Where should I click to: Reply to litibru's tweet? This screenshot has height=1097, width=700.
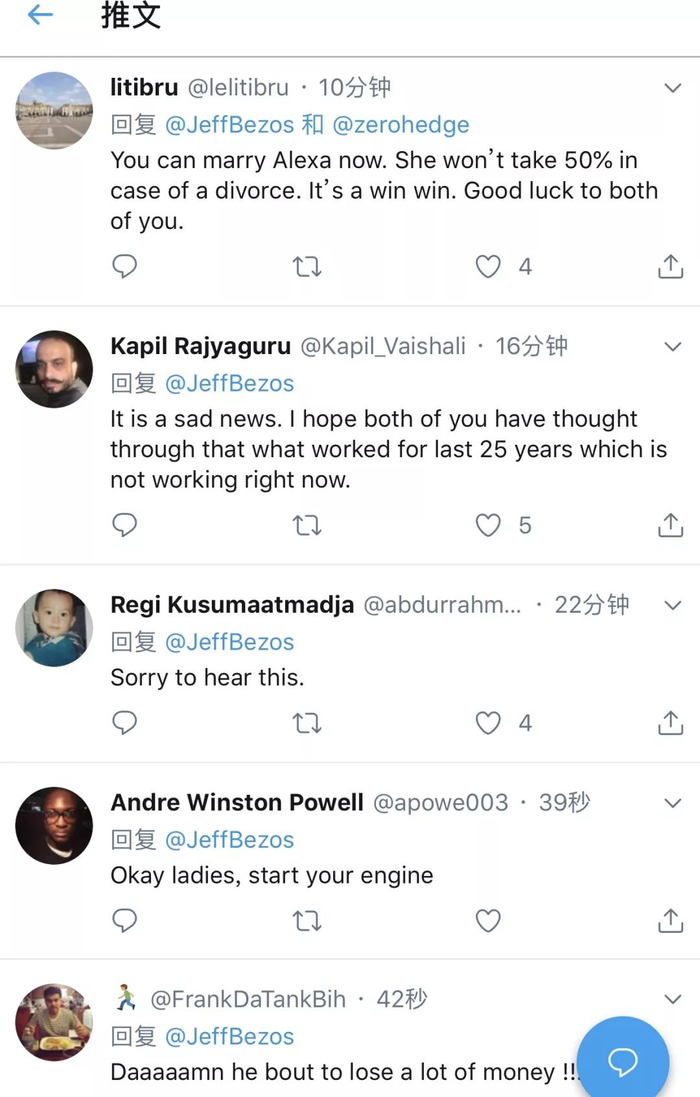124,266
